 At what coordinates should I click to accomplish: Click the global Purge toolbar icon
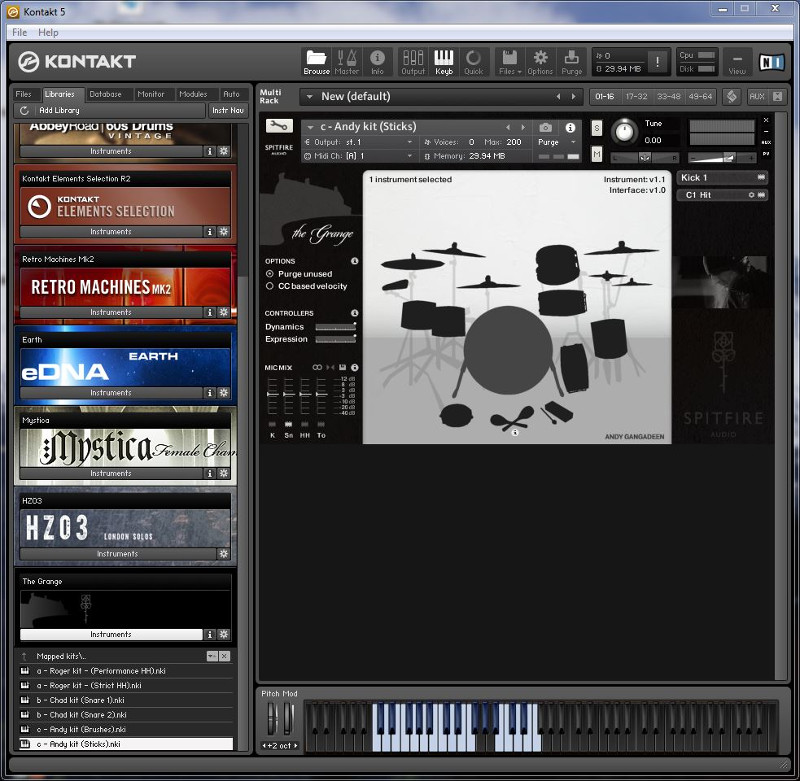(571, 62)
